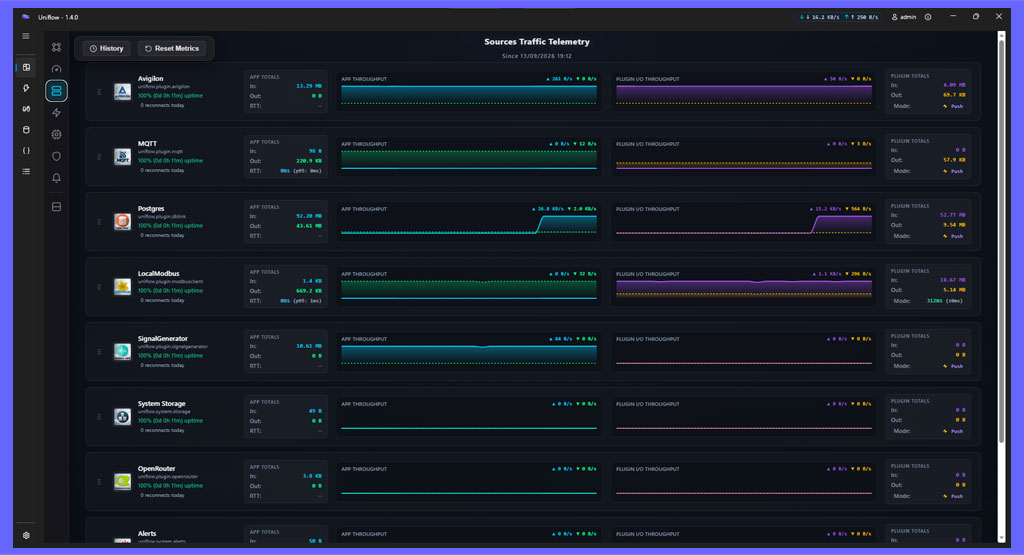Click the MQTT plugin logo
This screenshot has height=555, width=1024.
(122, 157)
